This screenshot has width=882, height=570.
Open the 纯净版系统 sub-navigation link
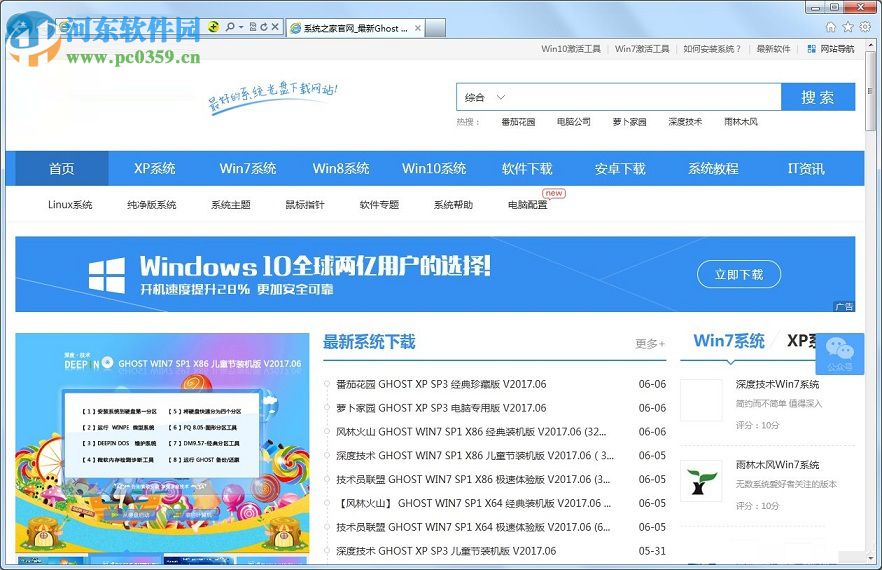152,205
